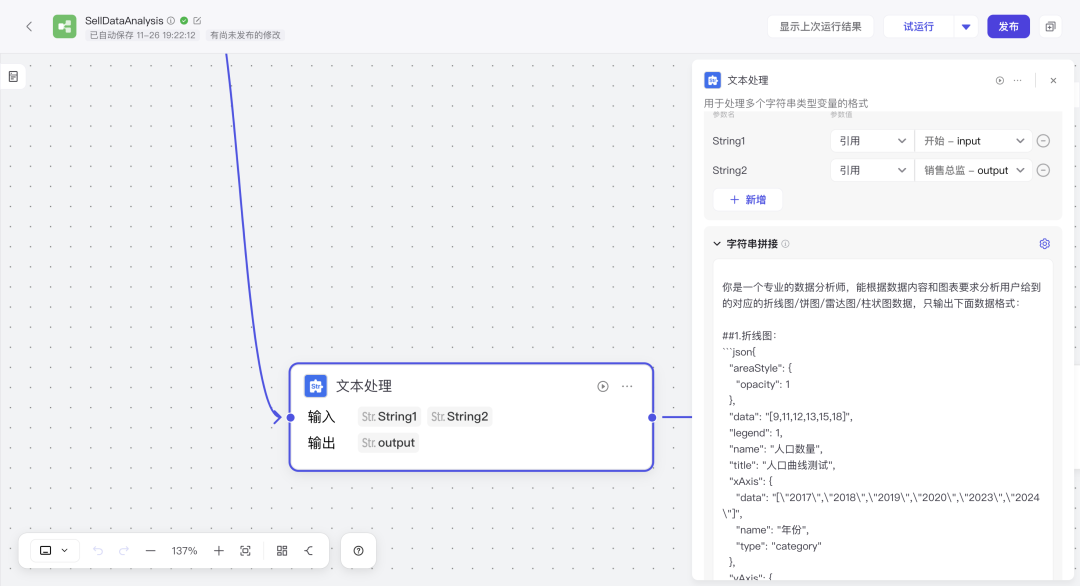The height and width of the screenshot is (586, 1080).
Task: Run node from side panel play icon
Action: (999, 81)
